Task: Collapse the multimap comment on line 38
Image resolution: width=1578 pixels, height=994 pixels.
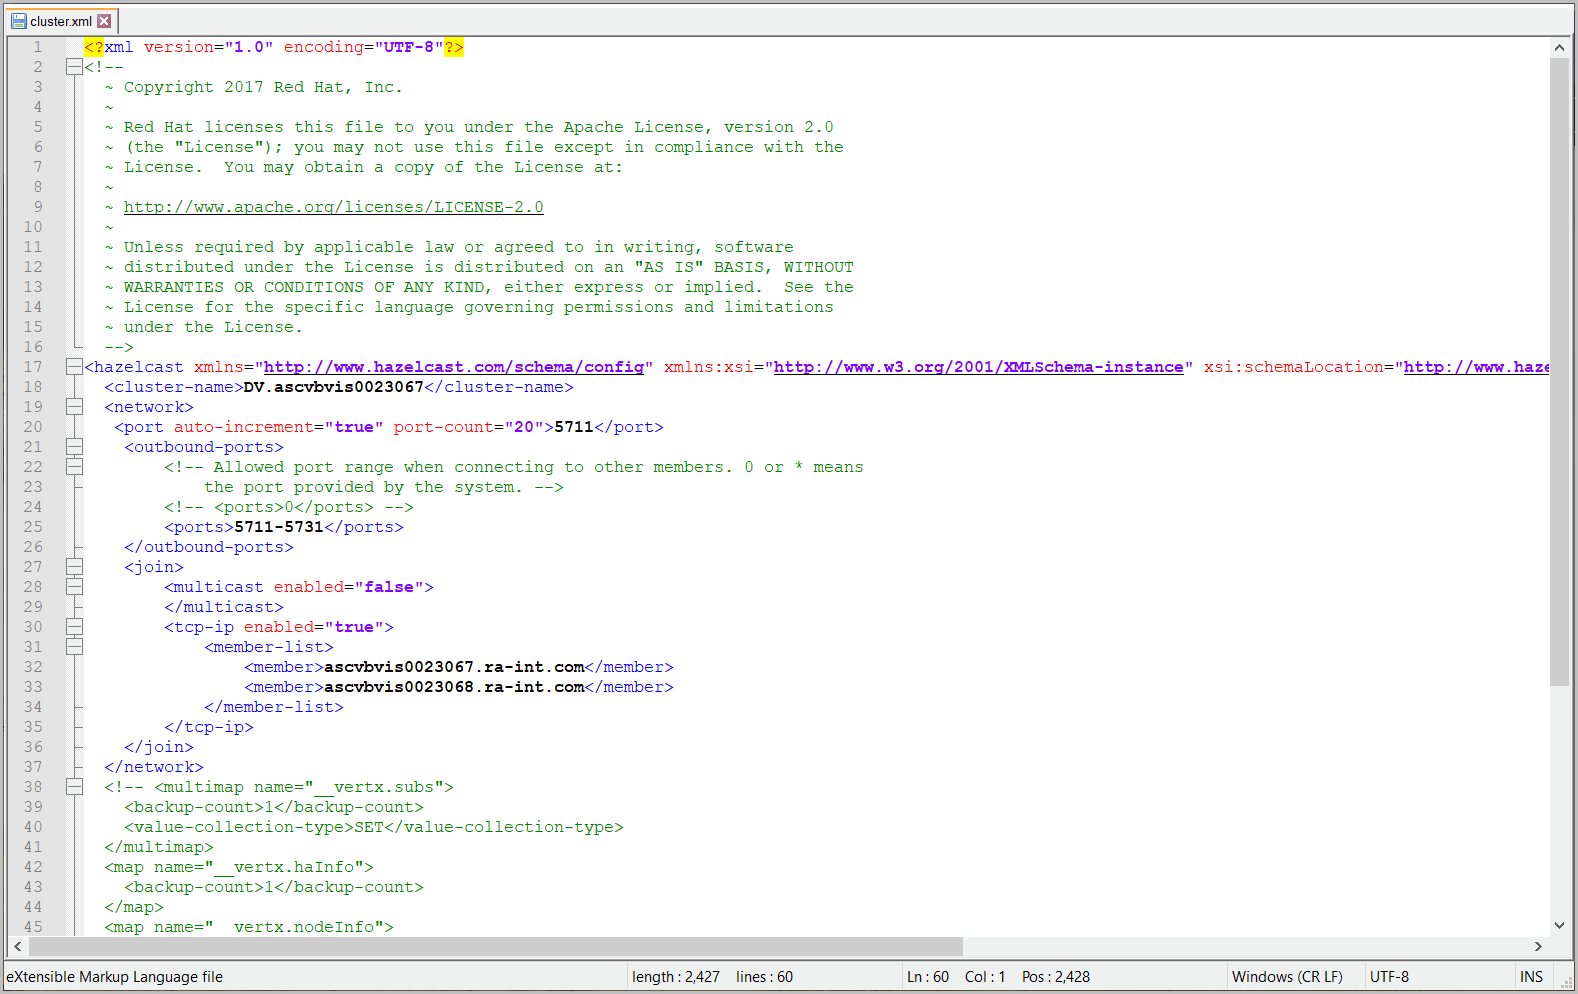Action: (74, 787)
